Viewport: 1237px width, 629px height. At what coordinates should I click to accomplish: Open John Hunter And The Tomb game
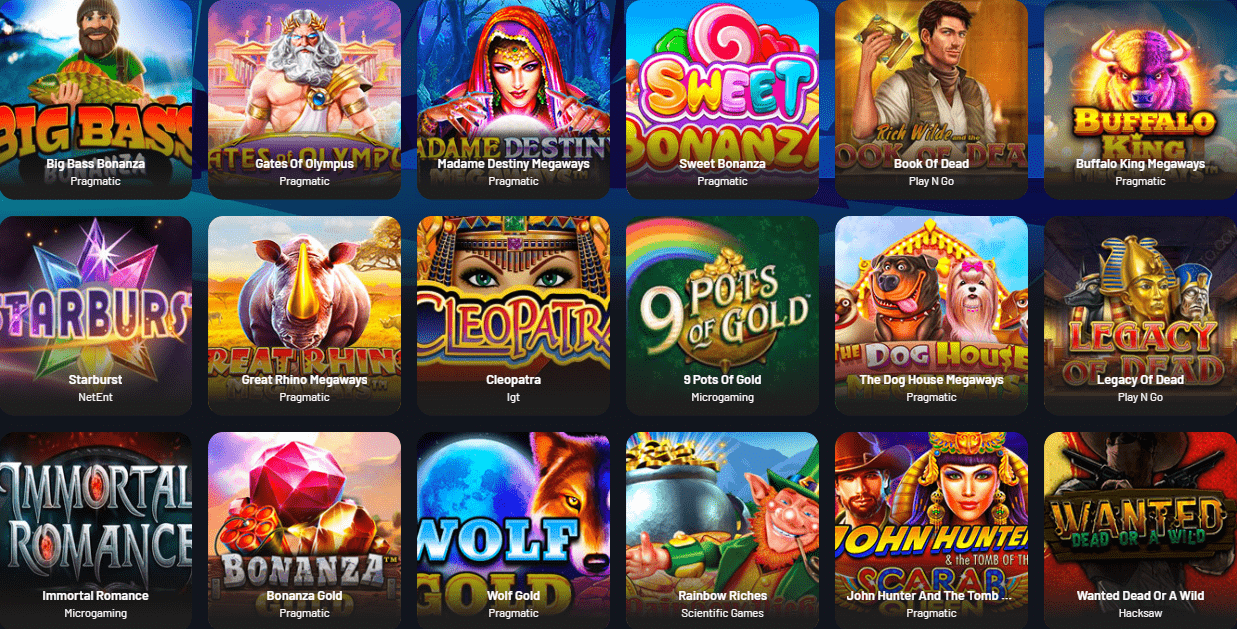click(x=931, y=530)
